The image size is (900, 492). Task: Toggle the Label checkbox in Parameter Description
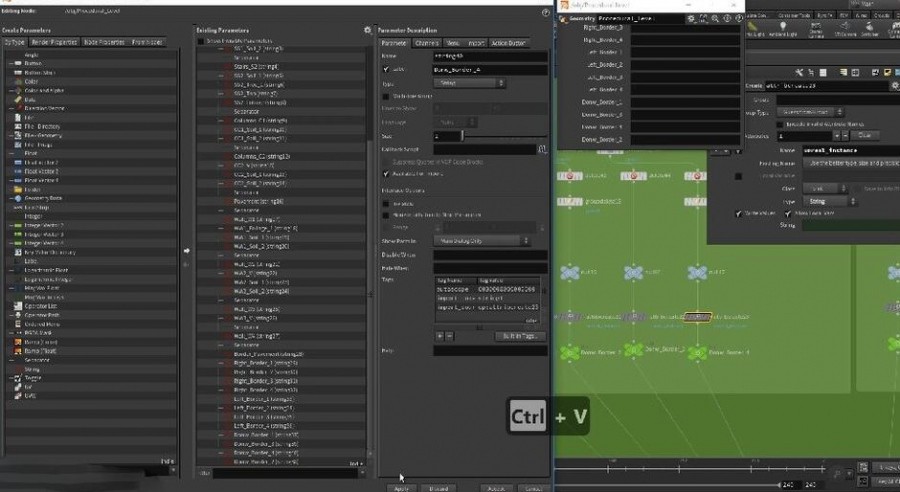(x=386, y=69)
